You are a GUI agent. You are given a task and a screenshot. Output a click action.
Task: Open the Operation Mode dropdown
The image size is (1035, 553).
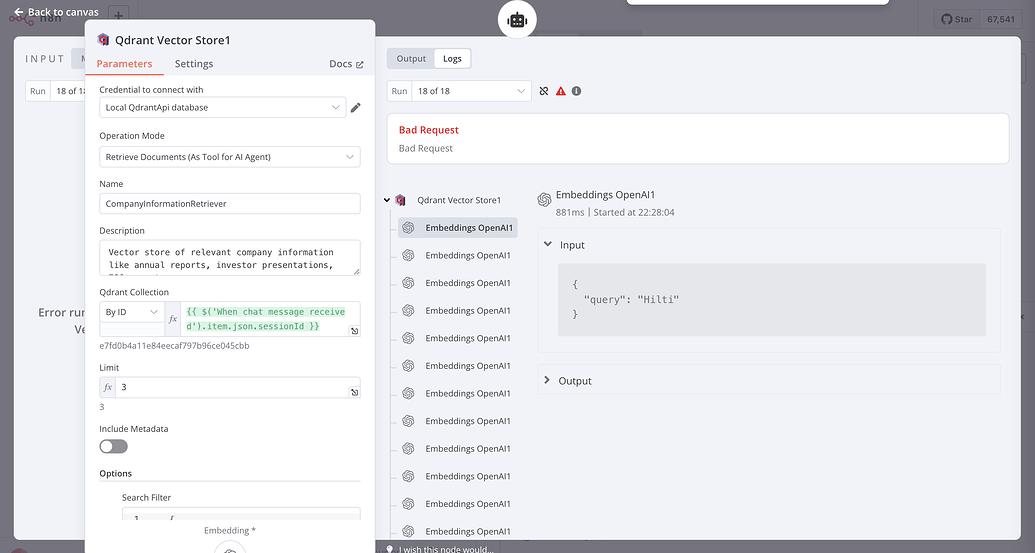pyautogui.click(x=229, y=157)
